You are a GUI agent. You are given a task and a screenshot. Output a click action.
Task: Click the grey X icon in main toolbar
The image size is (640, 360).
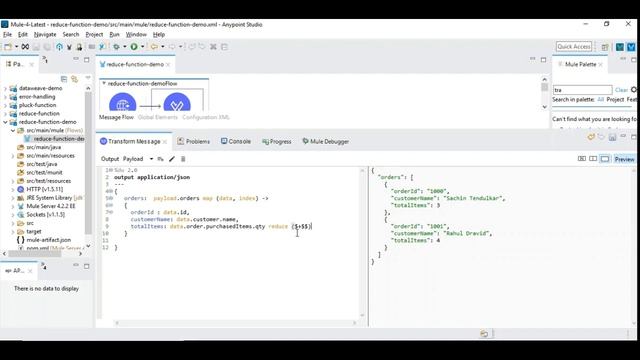pos(213,47)
